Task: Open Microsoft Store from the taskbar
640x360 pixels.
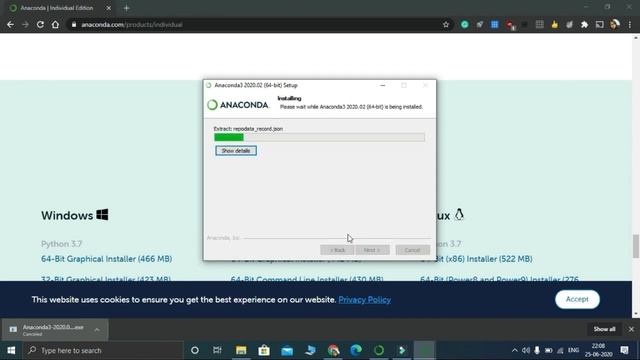Action: tap(264, 350)
